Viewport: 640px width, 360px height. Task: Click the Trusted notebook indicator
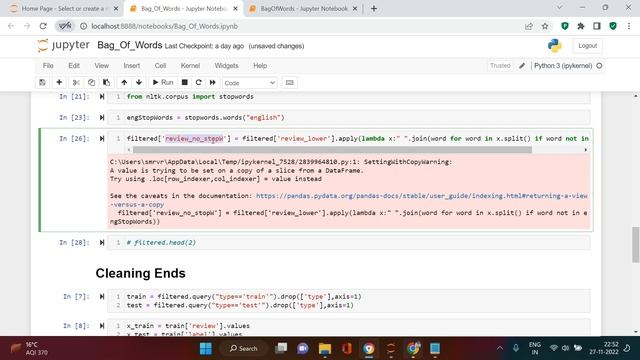point(500,66)
